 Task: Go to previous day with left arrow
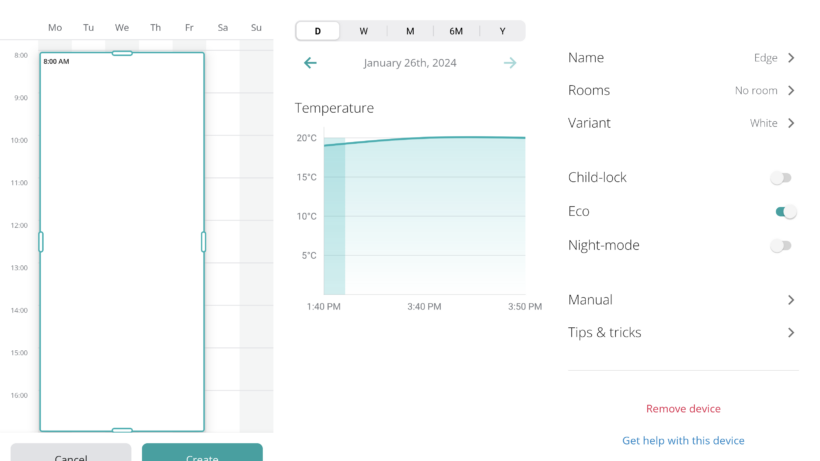point(310,63)
